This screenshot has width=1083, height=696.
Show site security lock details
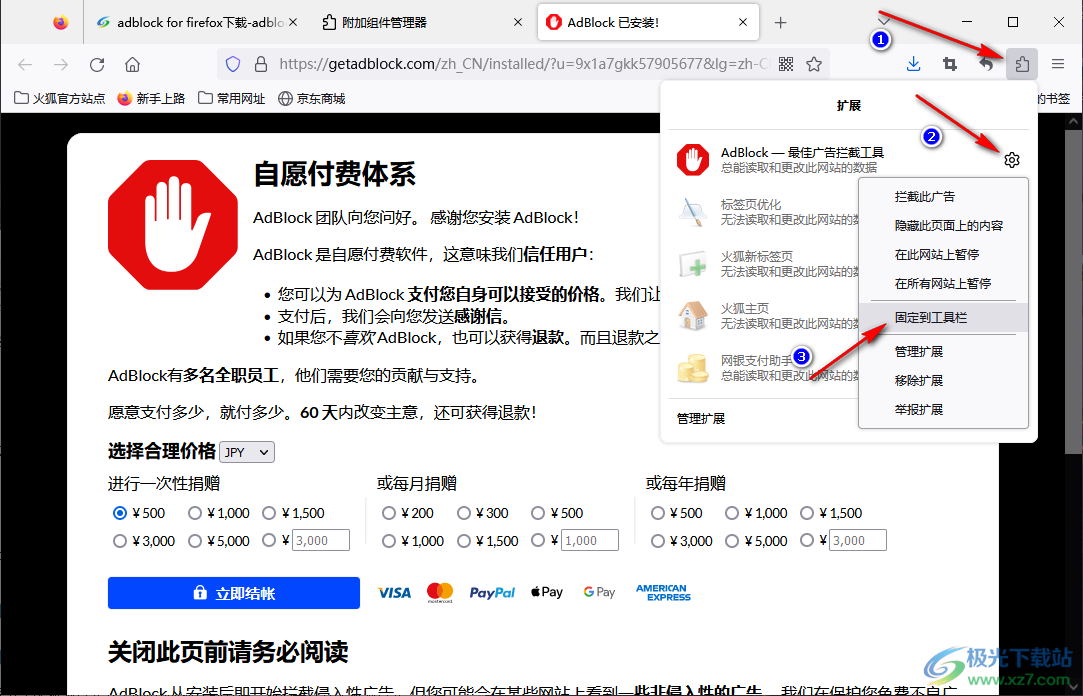[x=260, y=64]
